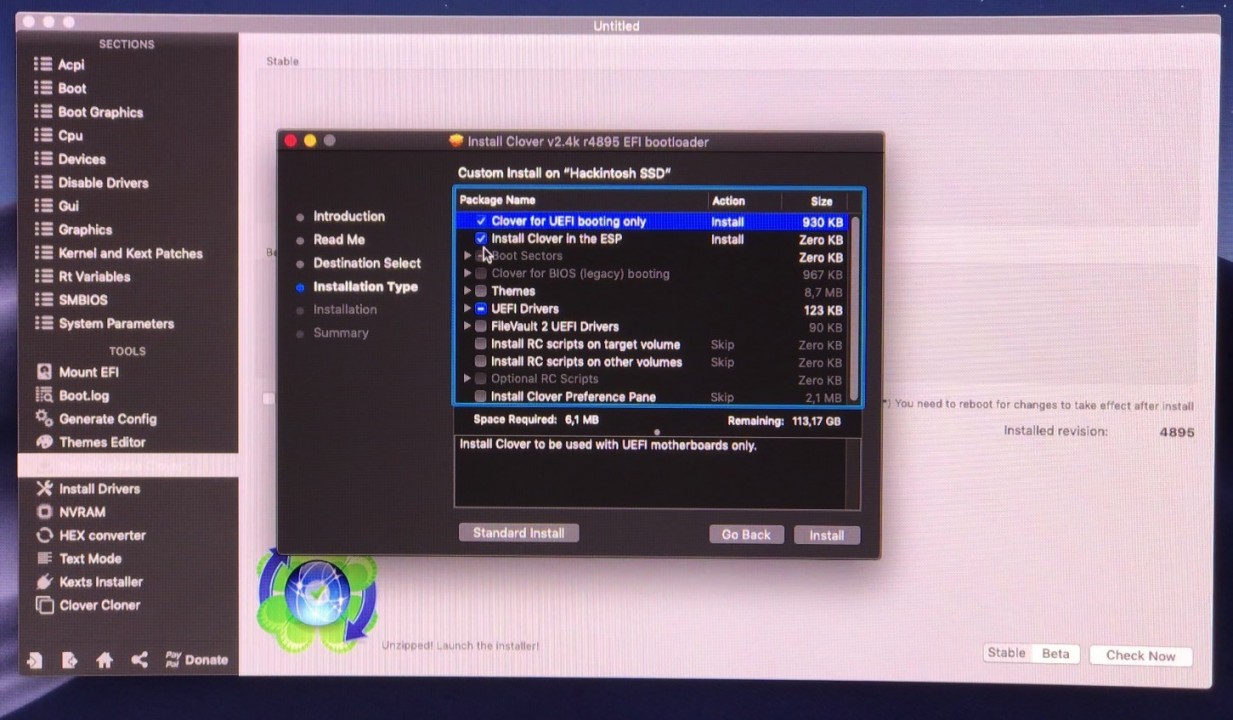1233x720 pixels.
Task: Click Check Now in Clover Configurator
Action: pyautogui.click(x=1140, y=656)
